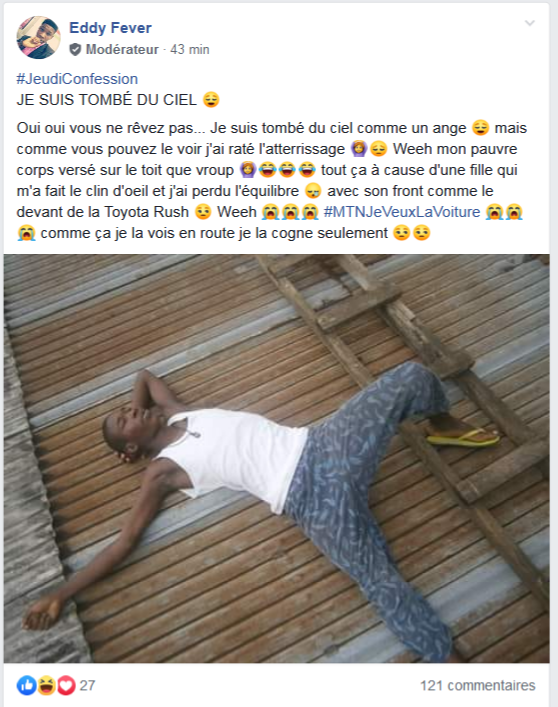Open the 121 commentaires link
Viewport: 558px width, 707px height.
478,686
